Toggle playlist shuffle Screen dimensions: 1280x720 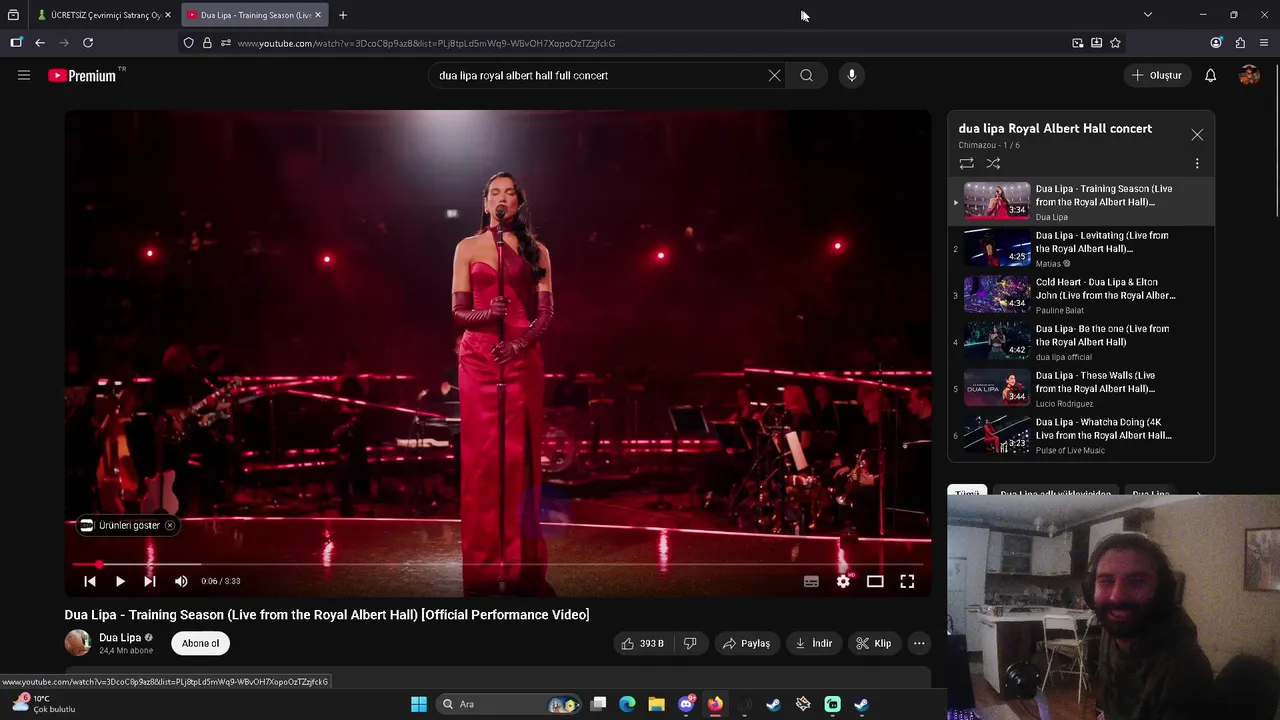pos(993,163)
